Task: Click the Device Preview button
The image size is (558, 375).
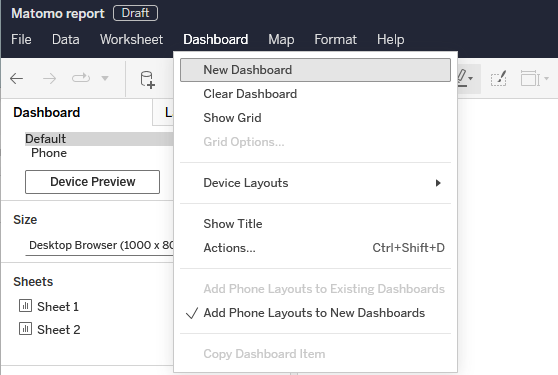Action: tap(93, 182)
